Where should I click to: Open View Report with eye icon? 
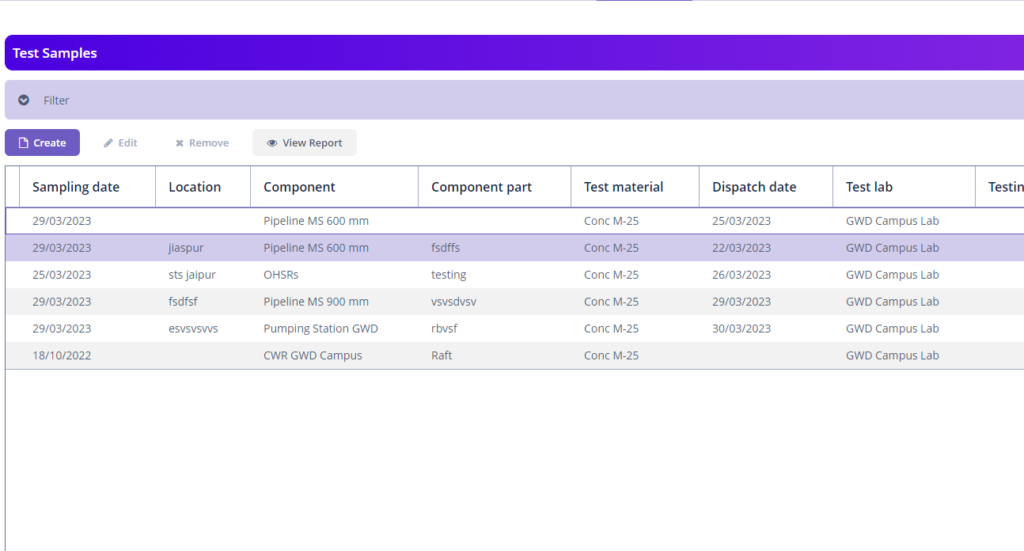304,143
